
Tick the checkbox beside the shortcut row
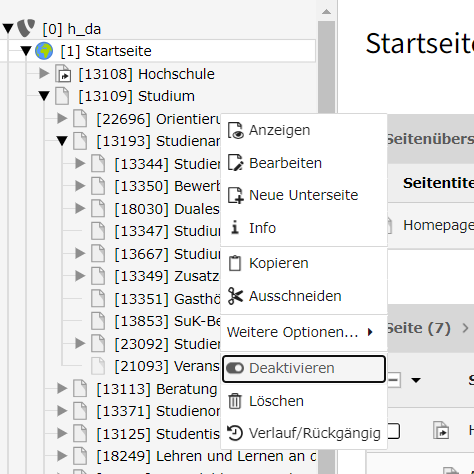(x=393, y=431)
